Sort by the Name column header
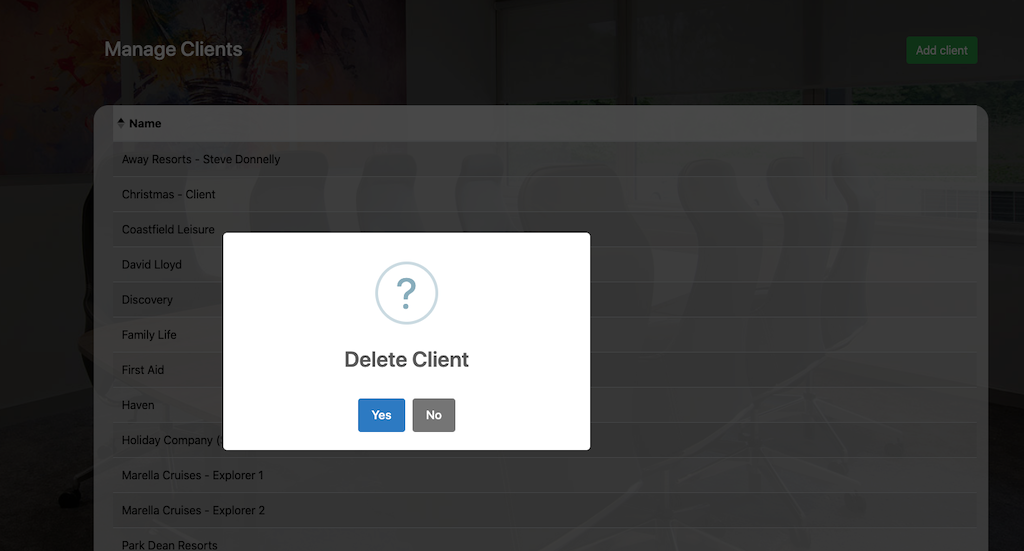Screen dimensions: 1024x551 145,124
